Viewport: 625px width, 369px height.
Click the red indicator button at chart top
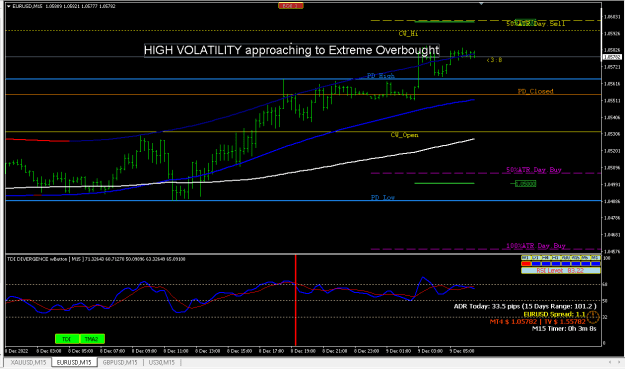pyautogui.click(x=291, y=6)
